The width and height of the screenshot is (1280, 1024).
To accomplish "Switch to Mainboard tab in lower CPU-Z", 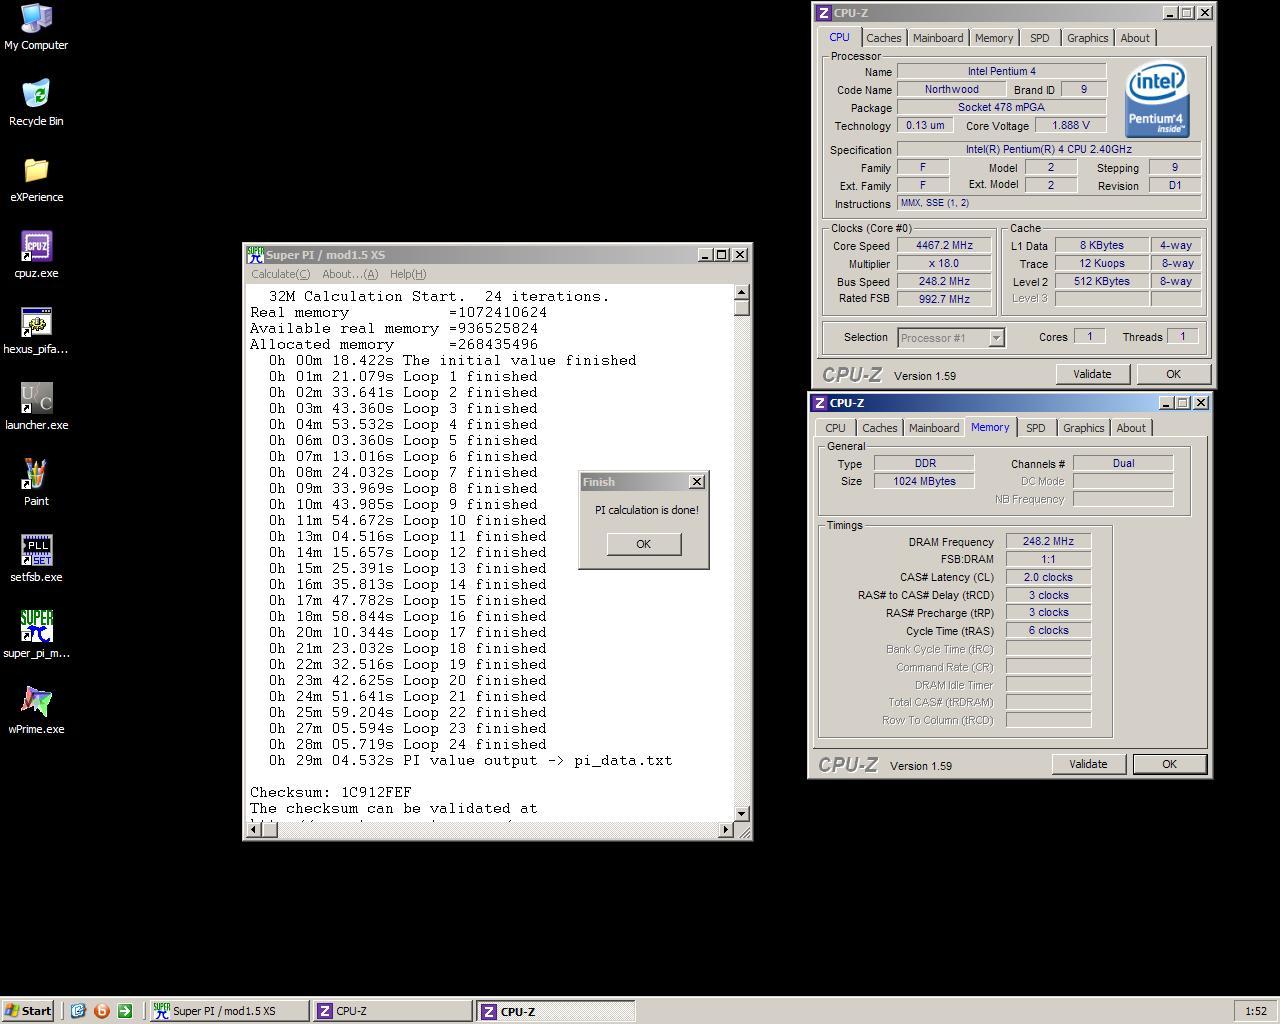I will tap(934, 428).
